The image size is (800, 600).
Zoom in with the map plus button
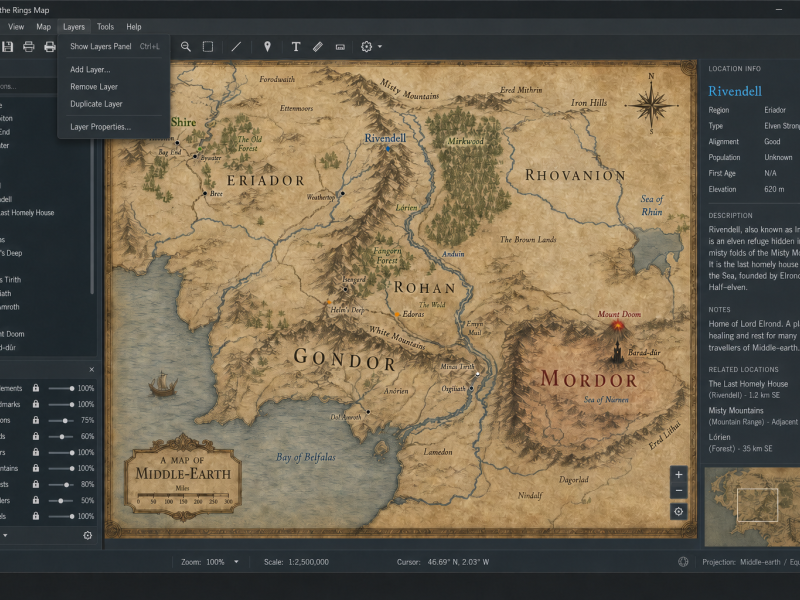(679, 474)
